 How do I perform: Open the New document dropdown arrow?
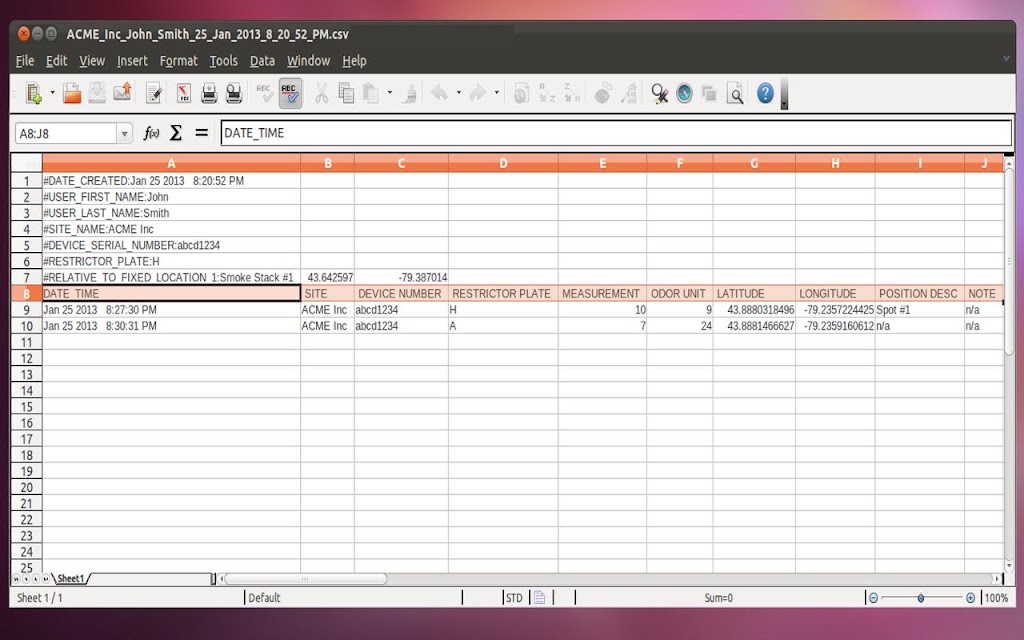[52, 93]
